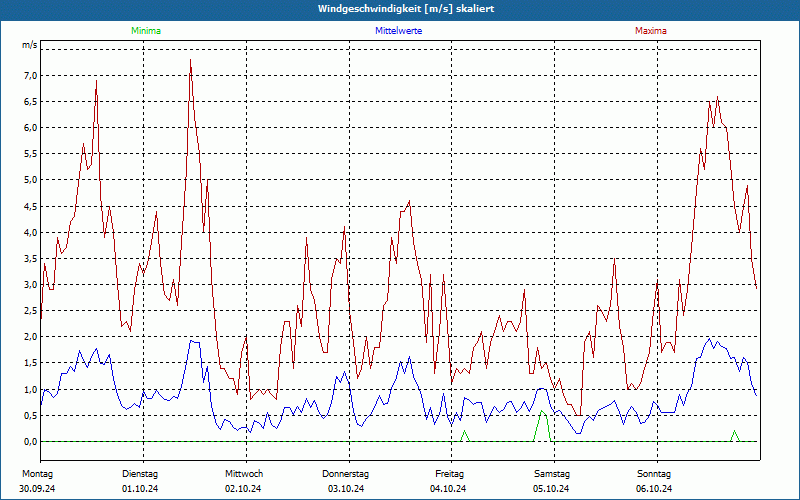Click the 2,0 y-axis value
The height and width of the screenshot is (500, 800).
coord(31,337)
